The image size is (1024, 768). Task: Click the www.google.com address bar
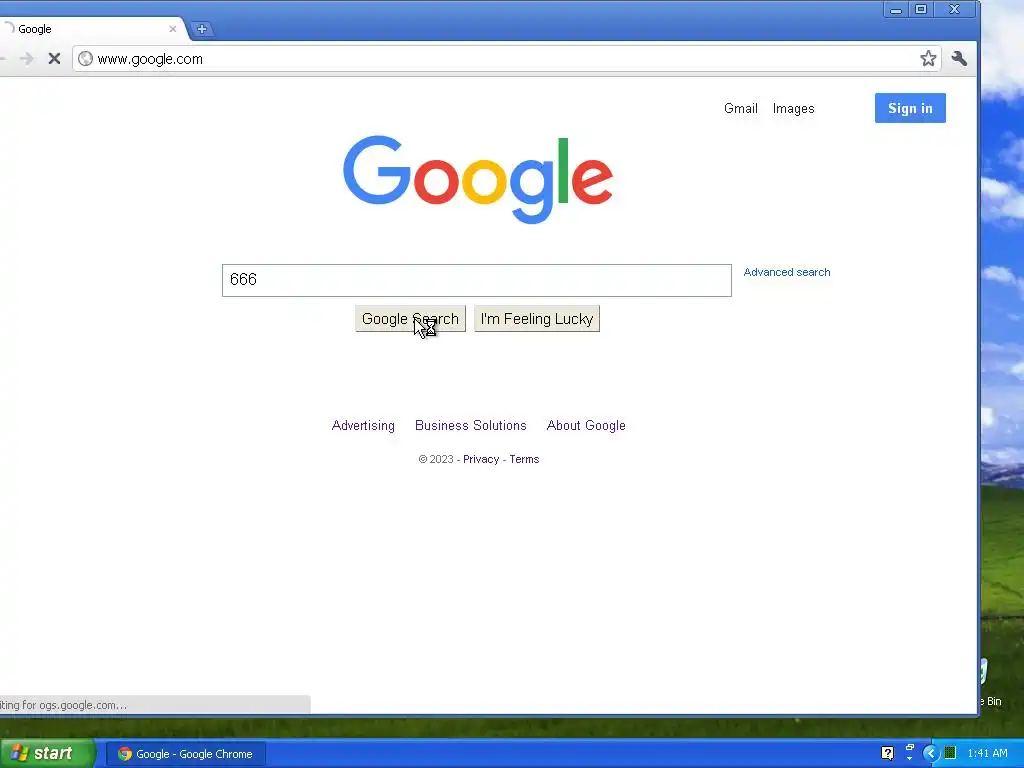506,59
